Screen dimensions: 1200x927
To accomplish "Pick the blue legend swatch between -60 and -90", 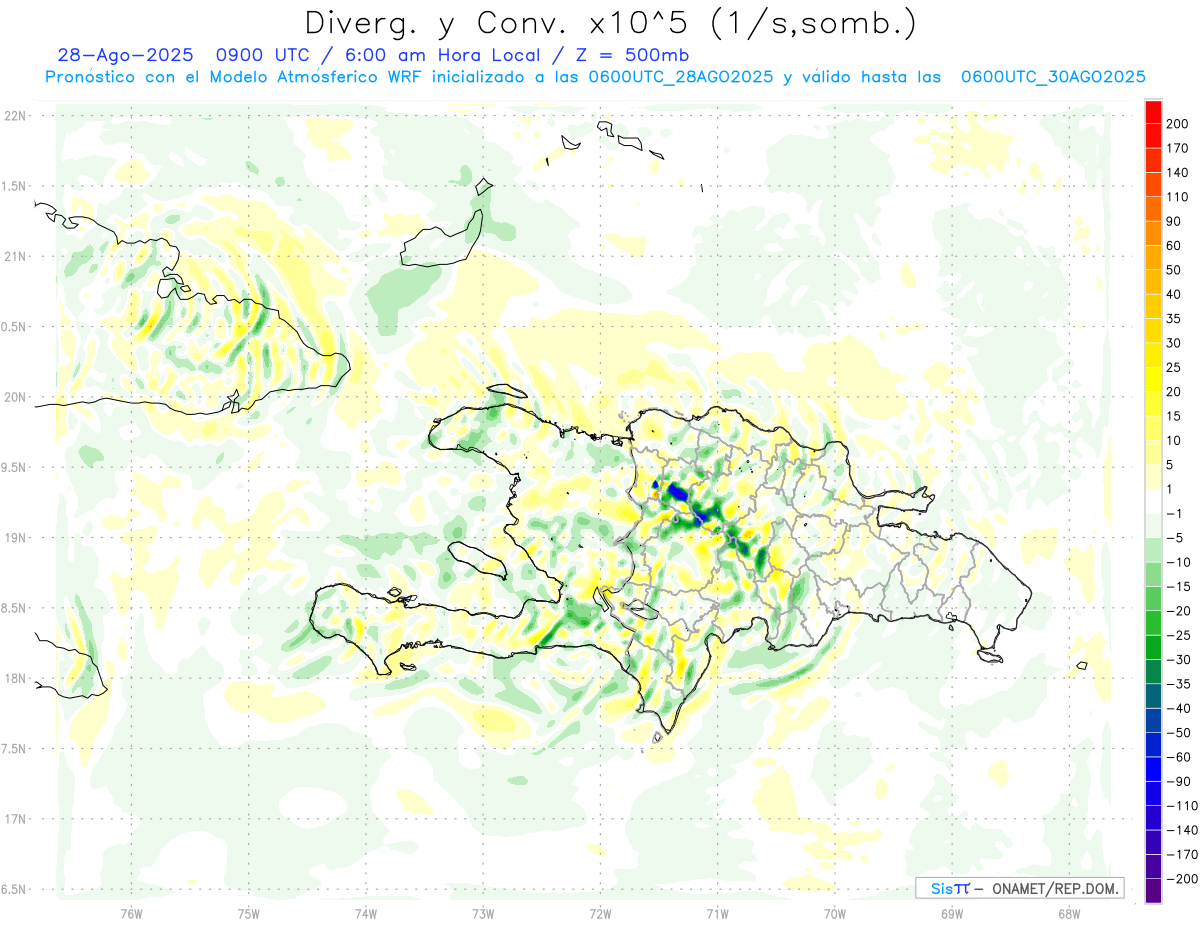I will click(1153, 769).
